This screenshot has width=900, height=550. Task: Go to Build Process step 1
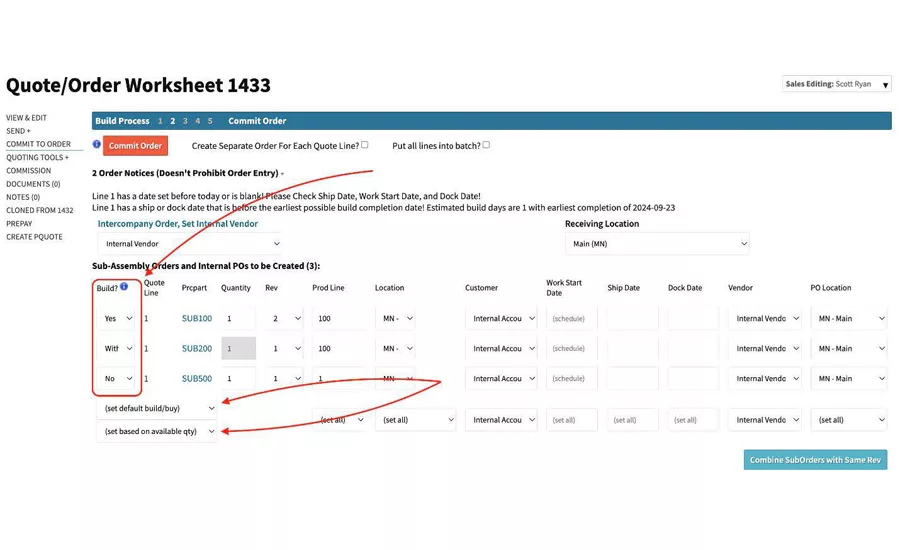pos(160,121)
